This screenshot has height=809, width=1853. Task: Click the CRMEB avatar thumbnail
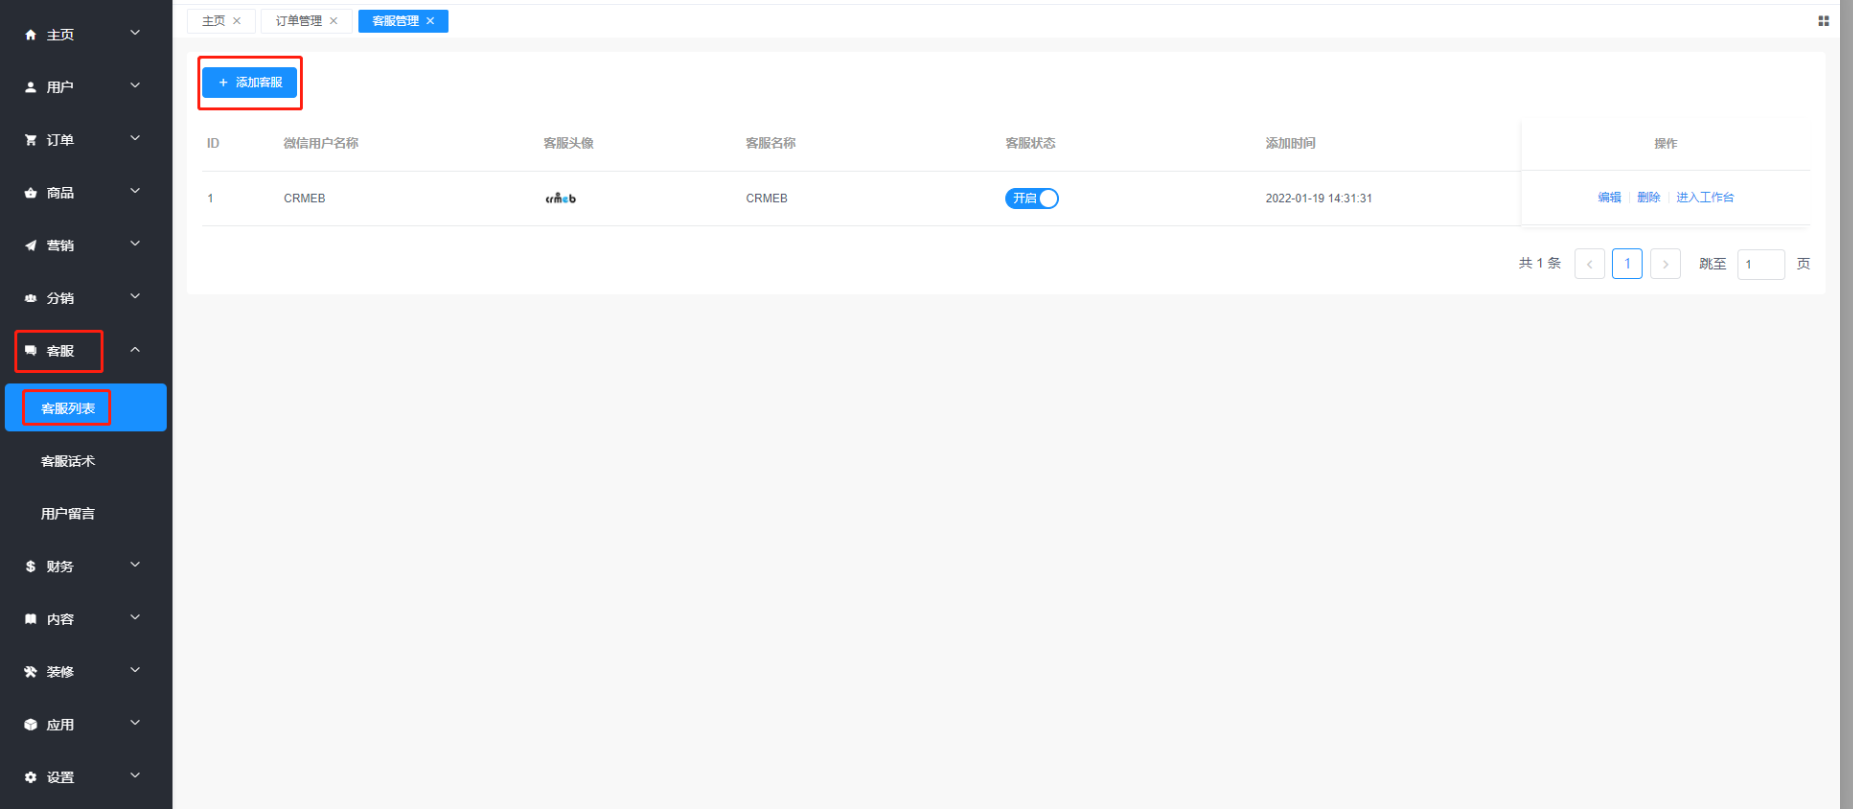point(560,198)
